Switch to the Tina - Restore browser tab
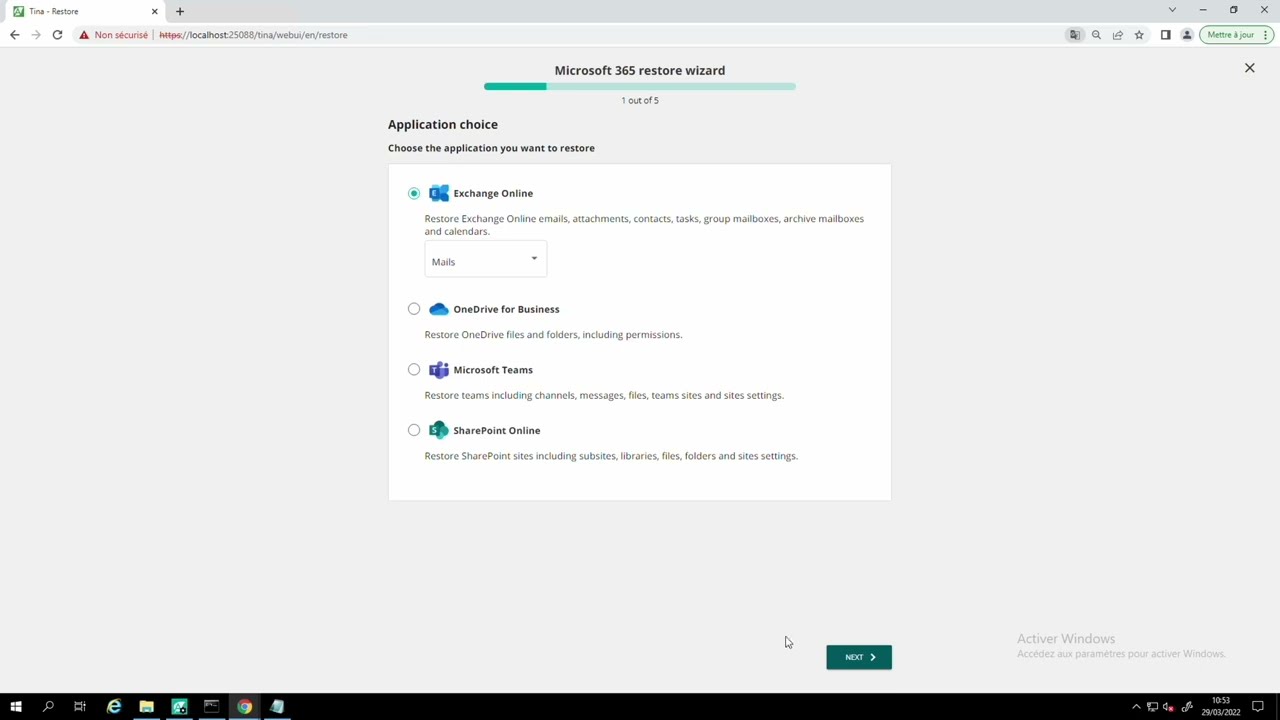1280x720 pixels. point(85,11)
